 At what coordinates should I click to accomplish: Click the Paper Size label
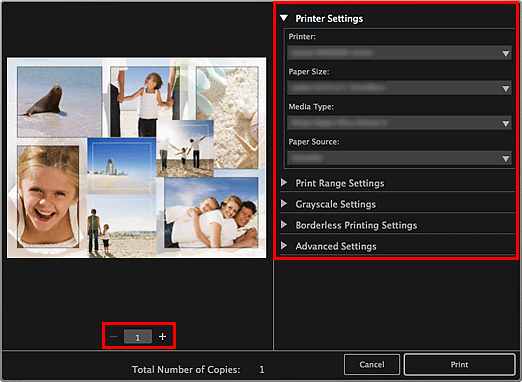(309, 72)
